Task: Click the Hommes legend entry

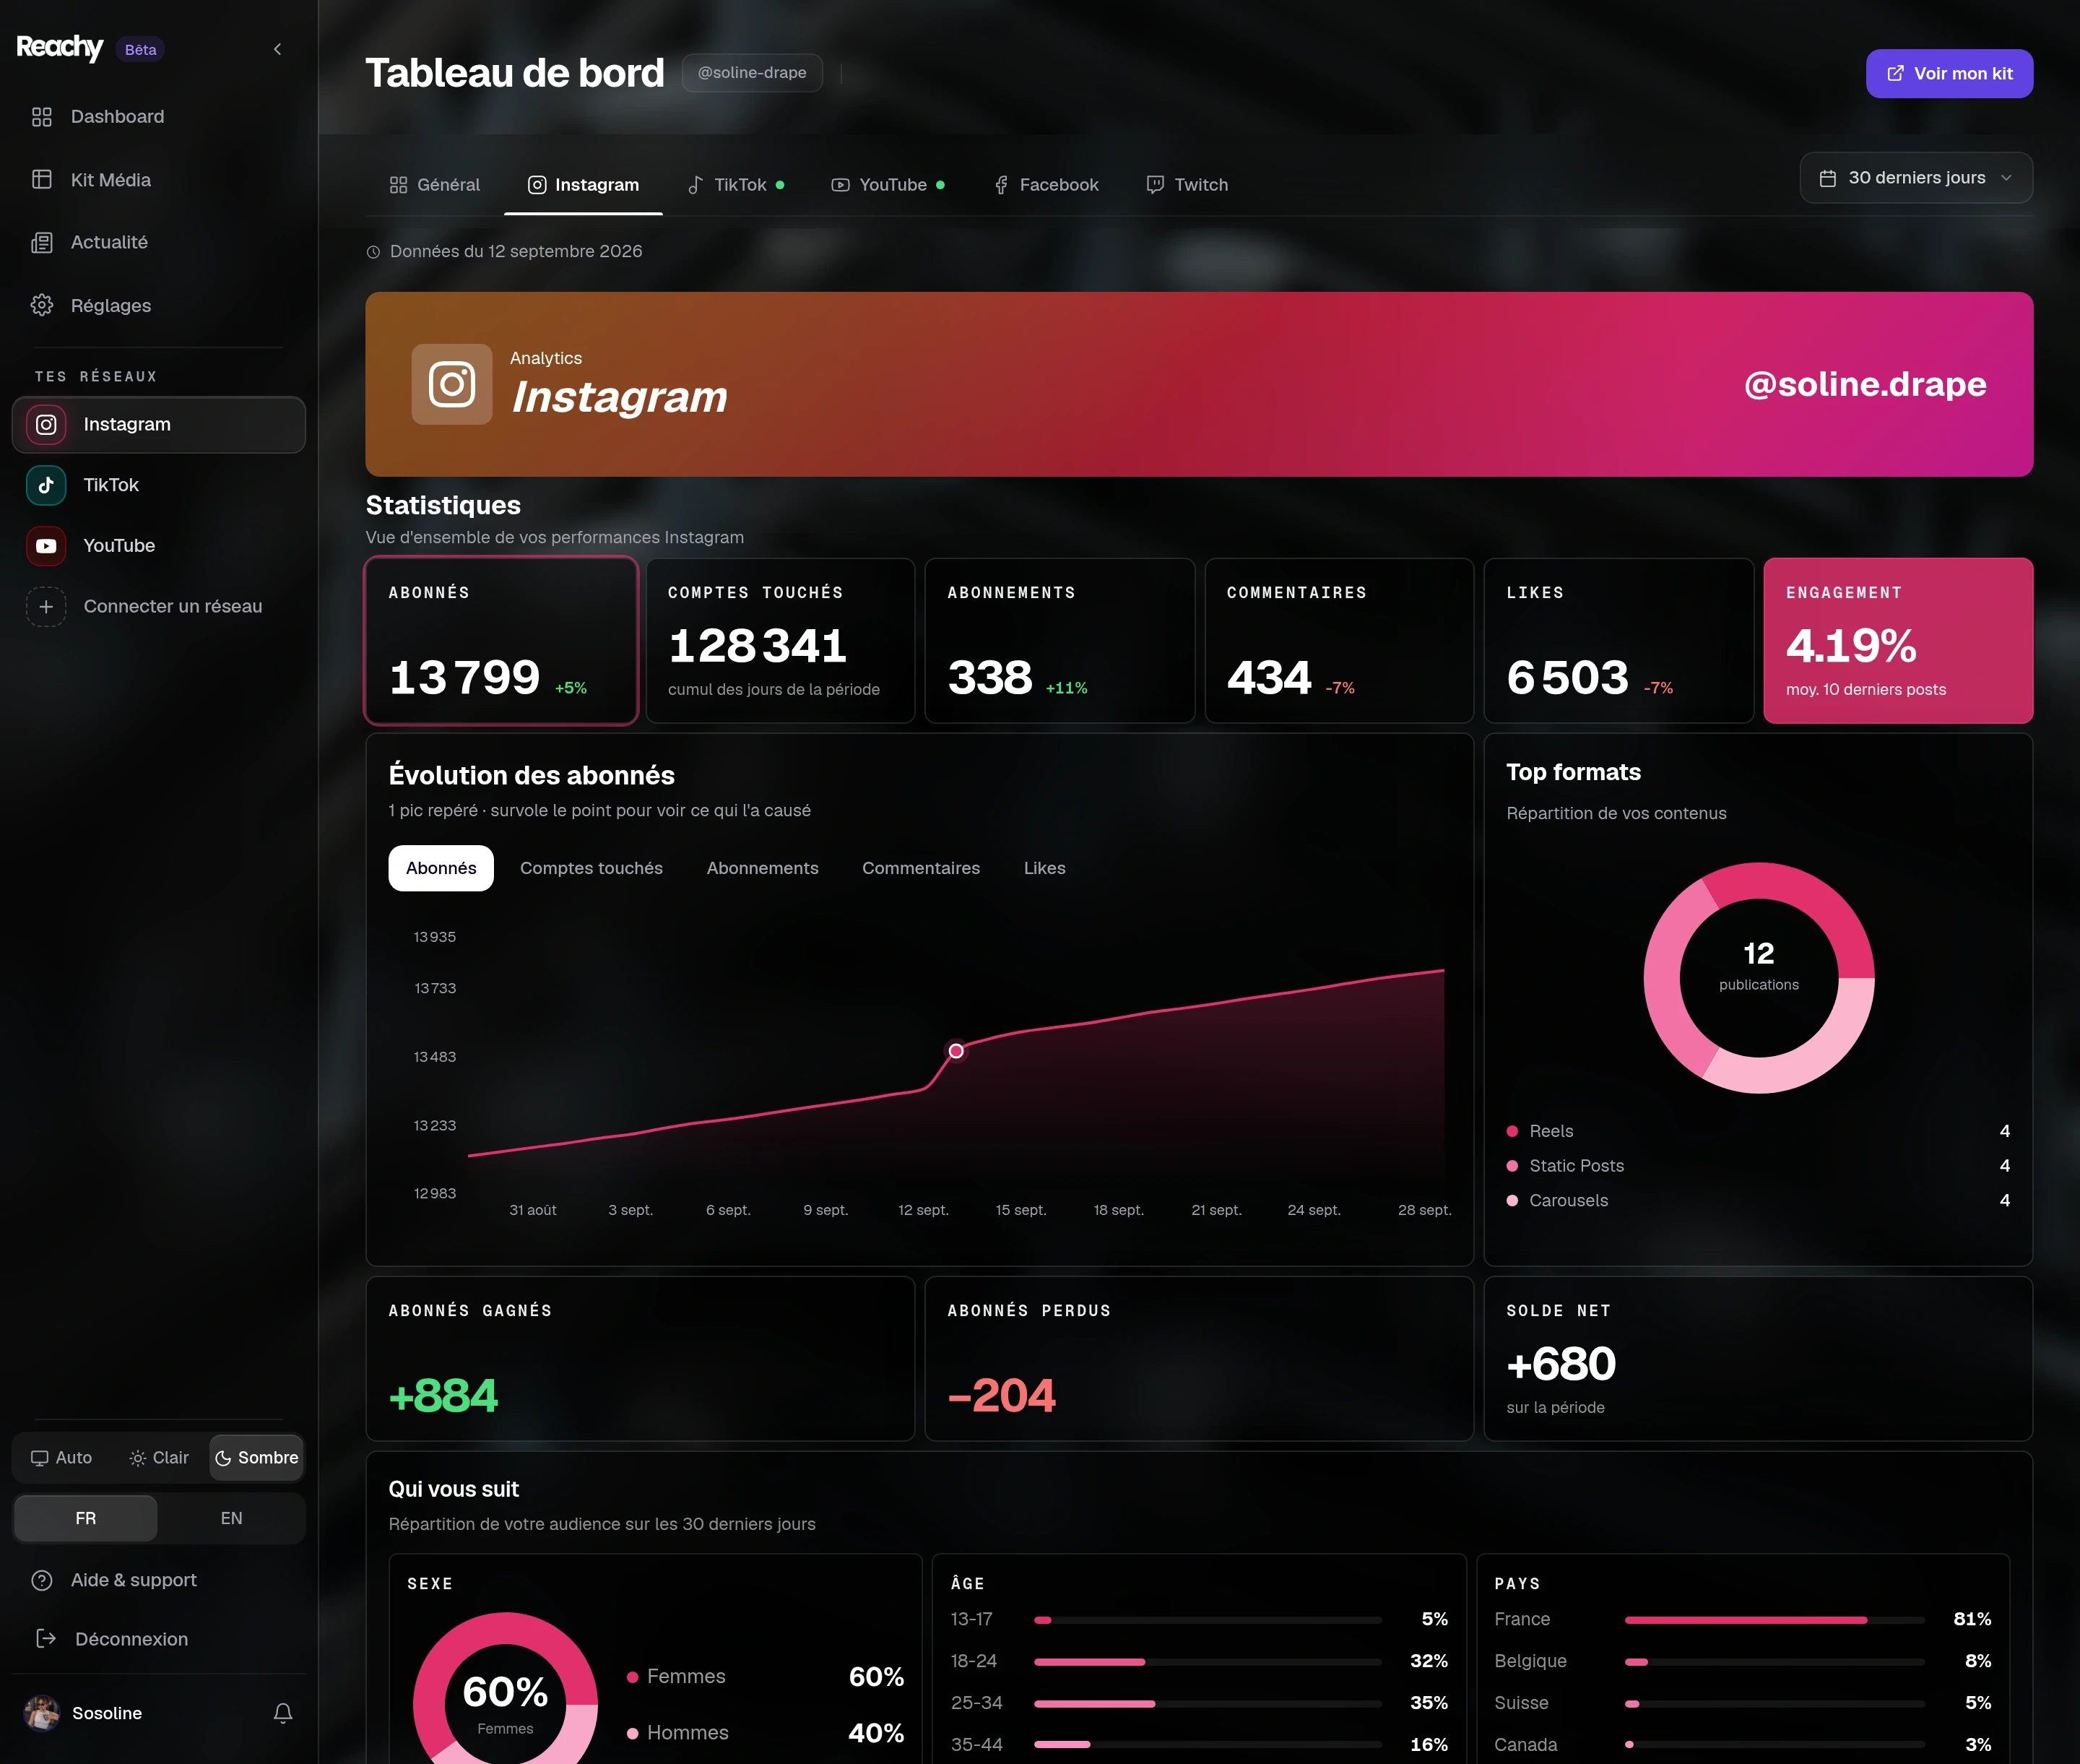Action: (765, 1733)
